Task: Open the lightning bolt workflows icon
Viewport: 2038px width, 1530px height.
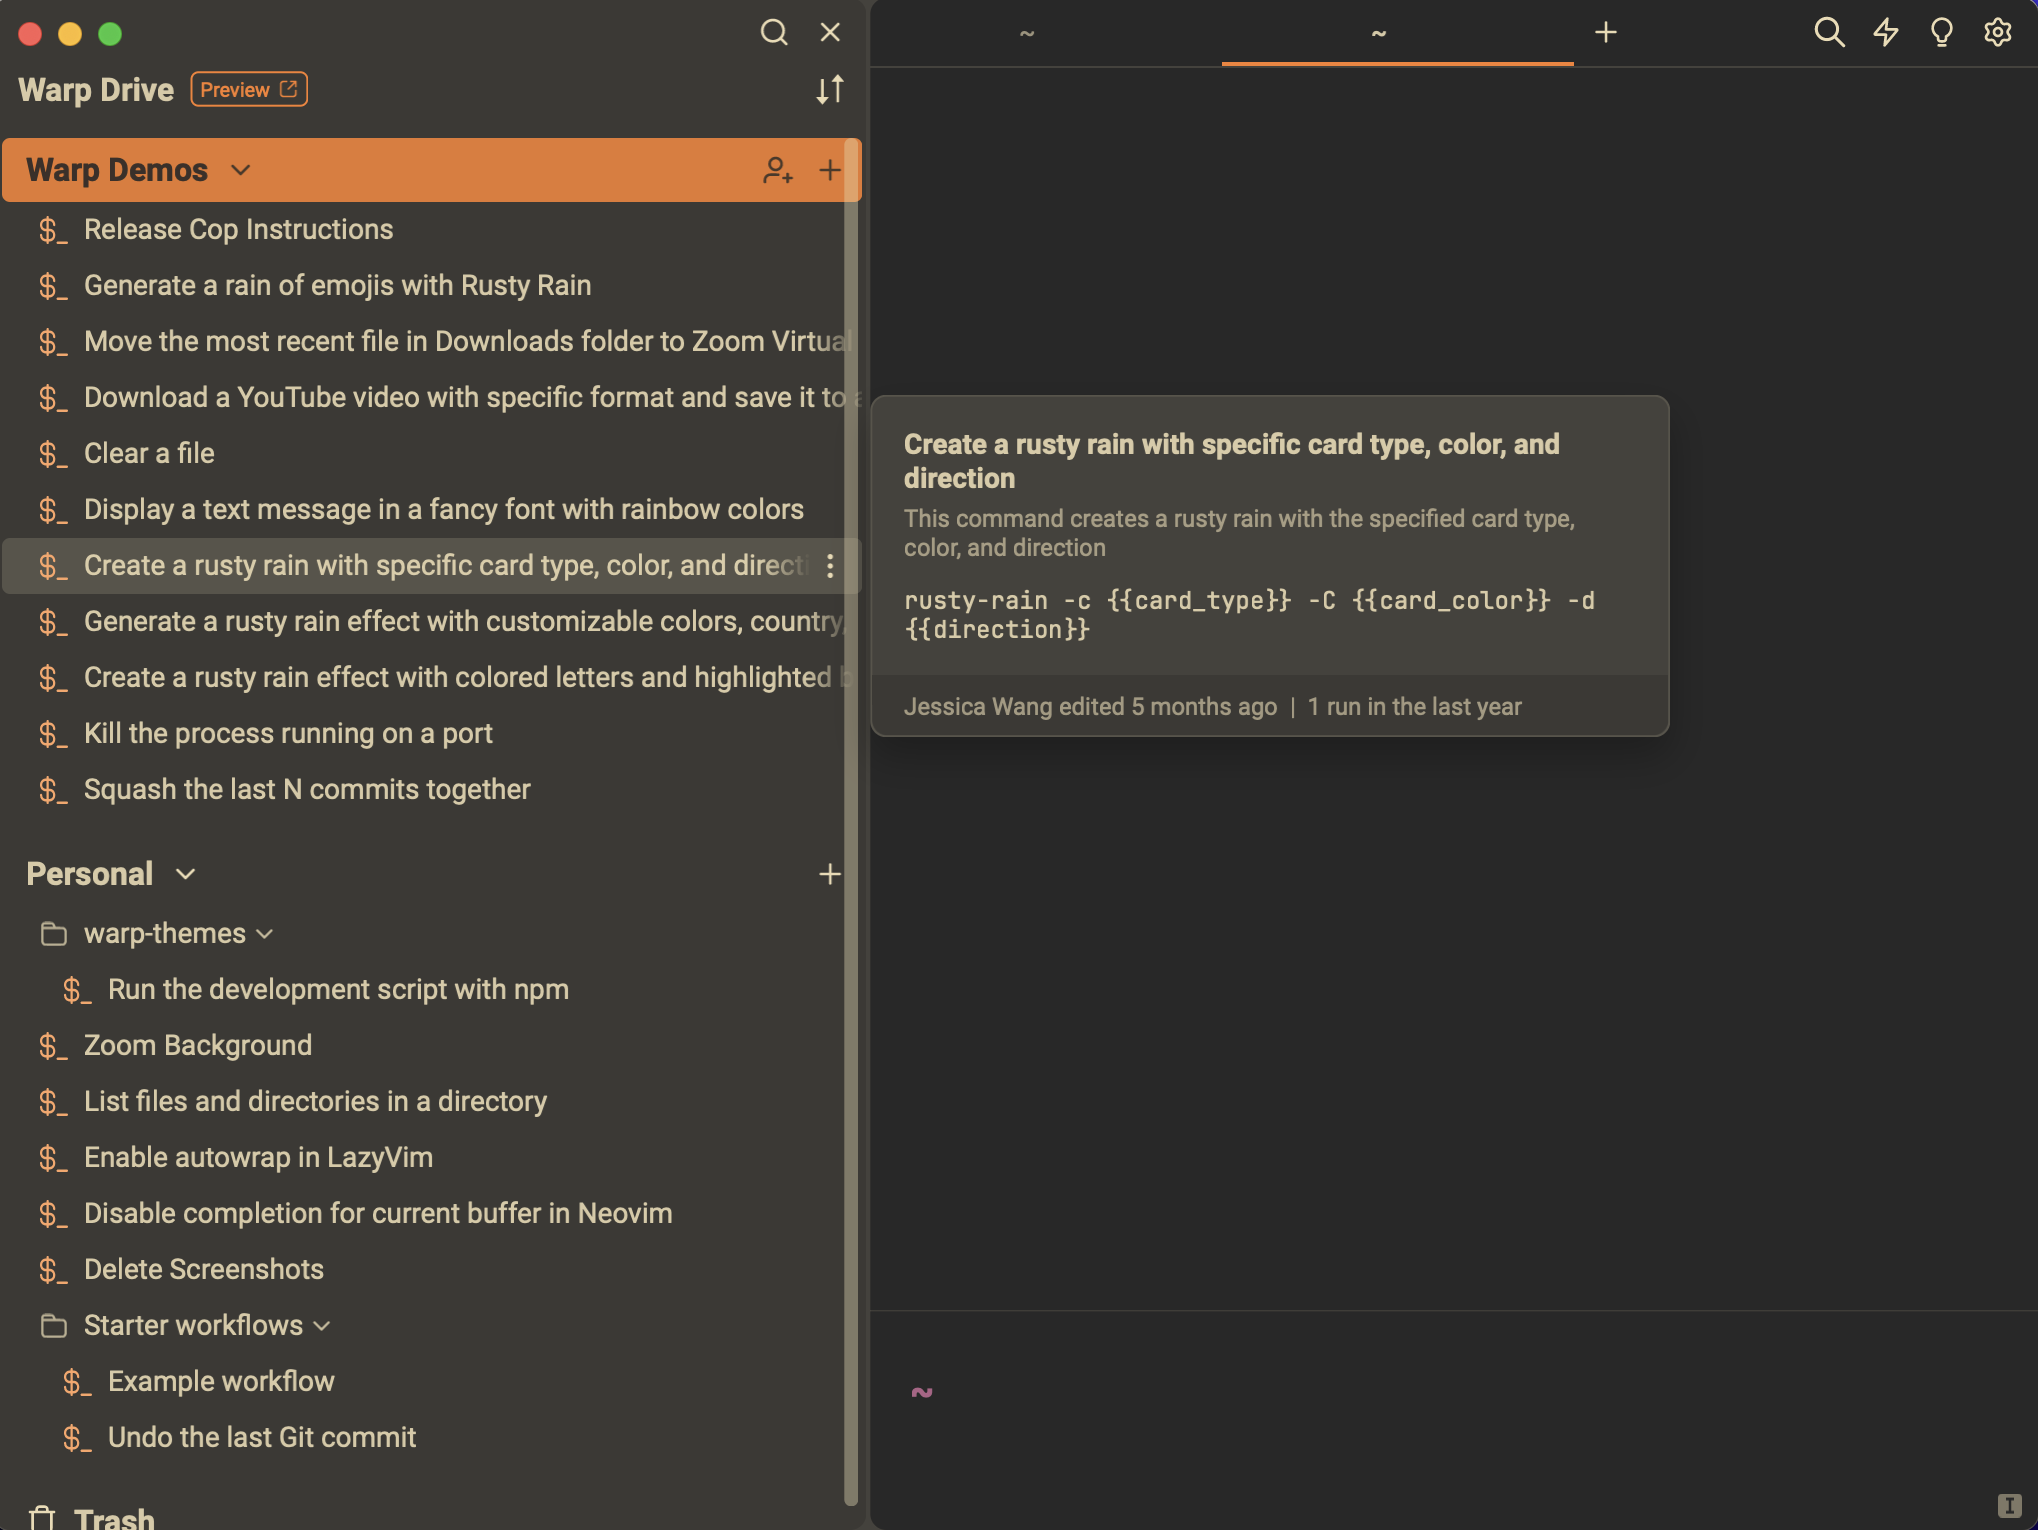Action: (x=1885, y=33)
